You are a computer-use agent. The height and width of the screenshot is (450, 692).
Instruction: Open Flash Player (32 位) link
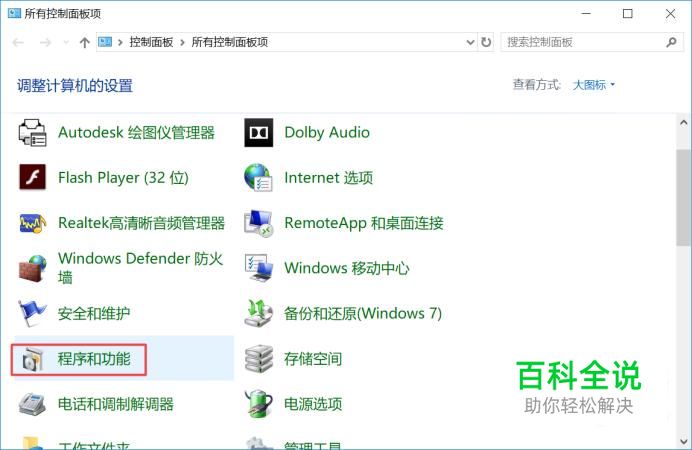(x=123, y=178)
